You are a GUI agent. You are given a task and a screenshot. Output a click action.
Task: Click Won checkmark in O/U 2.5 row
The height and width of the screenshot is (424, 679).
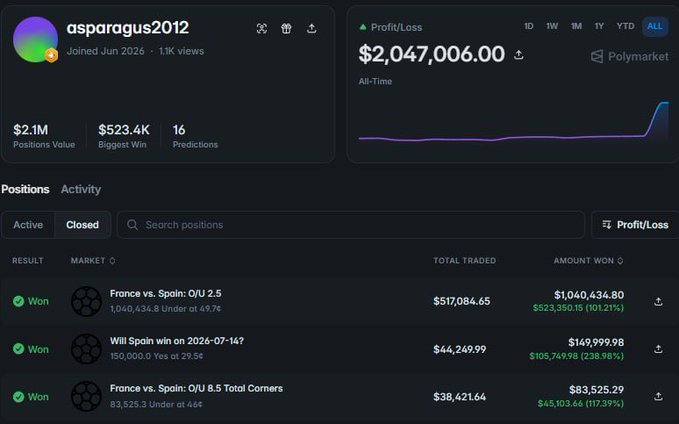pos(18,301)
